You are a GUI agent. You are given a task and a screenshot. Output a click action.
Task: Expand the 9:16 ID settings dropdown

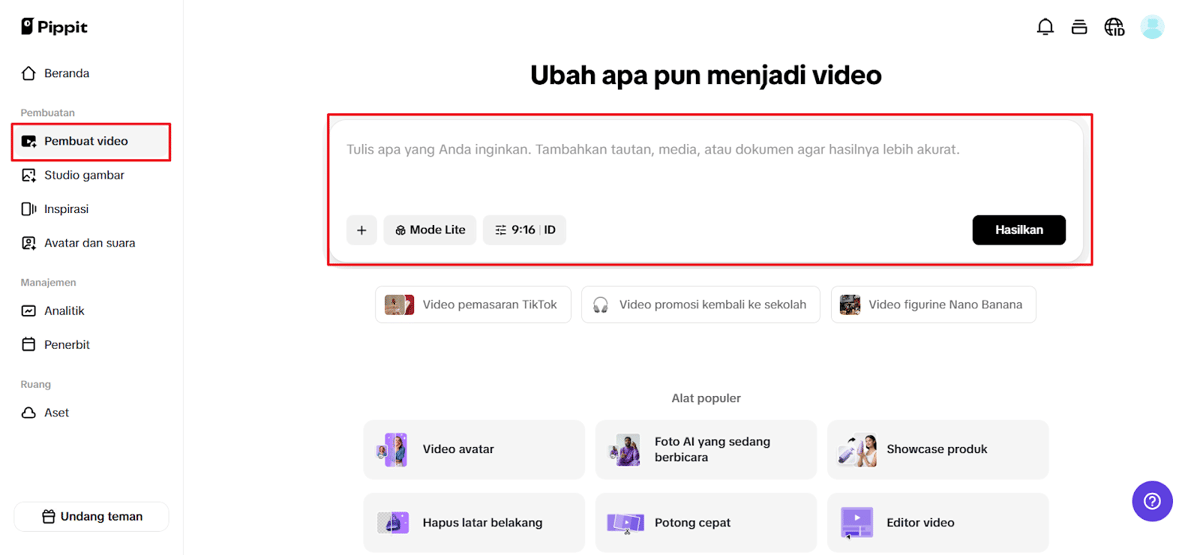525,230
